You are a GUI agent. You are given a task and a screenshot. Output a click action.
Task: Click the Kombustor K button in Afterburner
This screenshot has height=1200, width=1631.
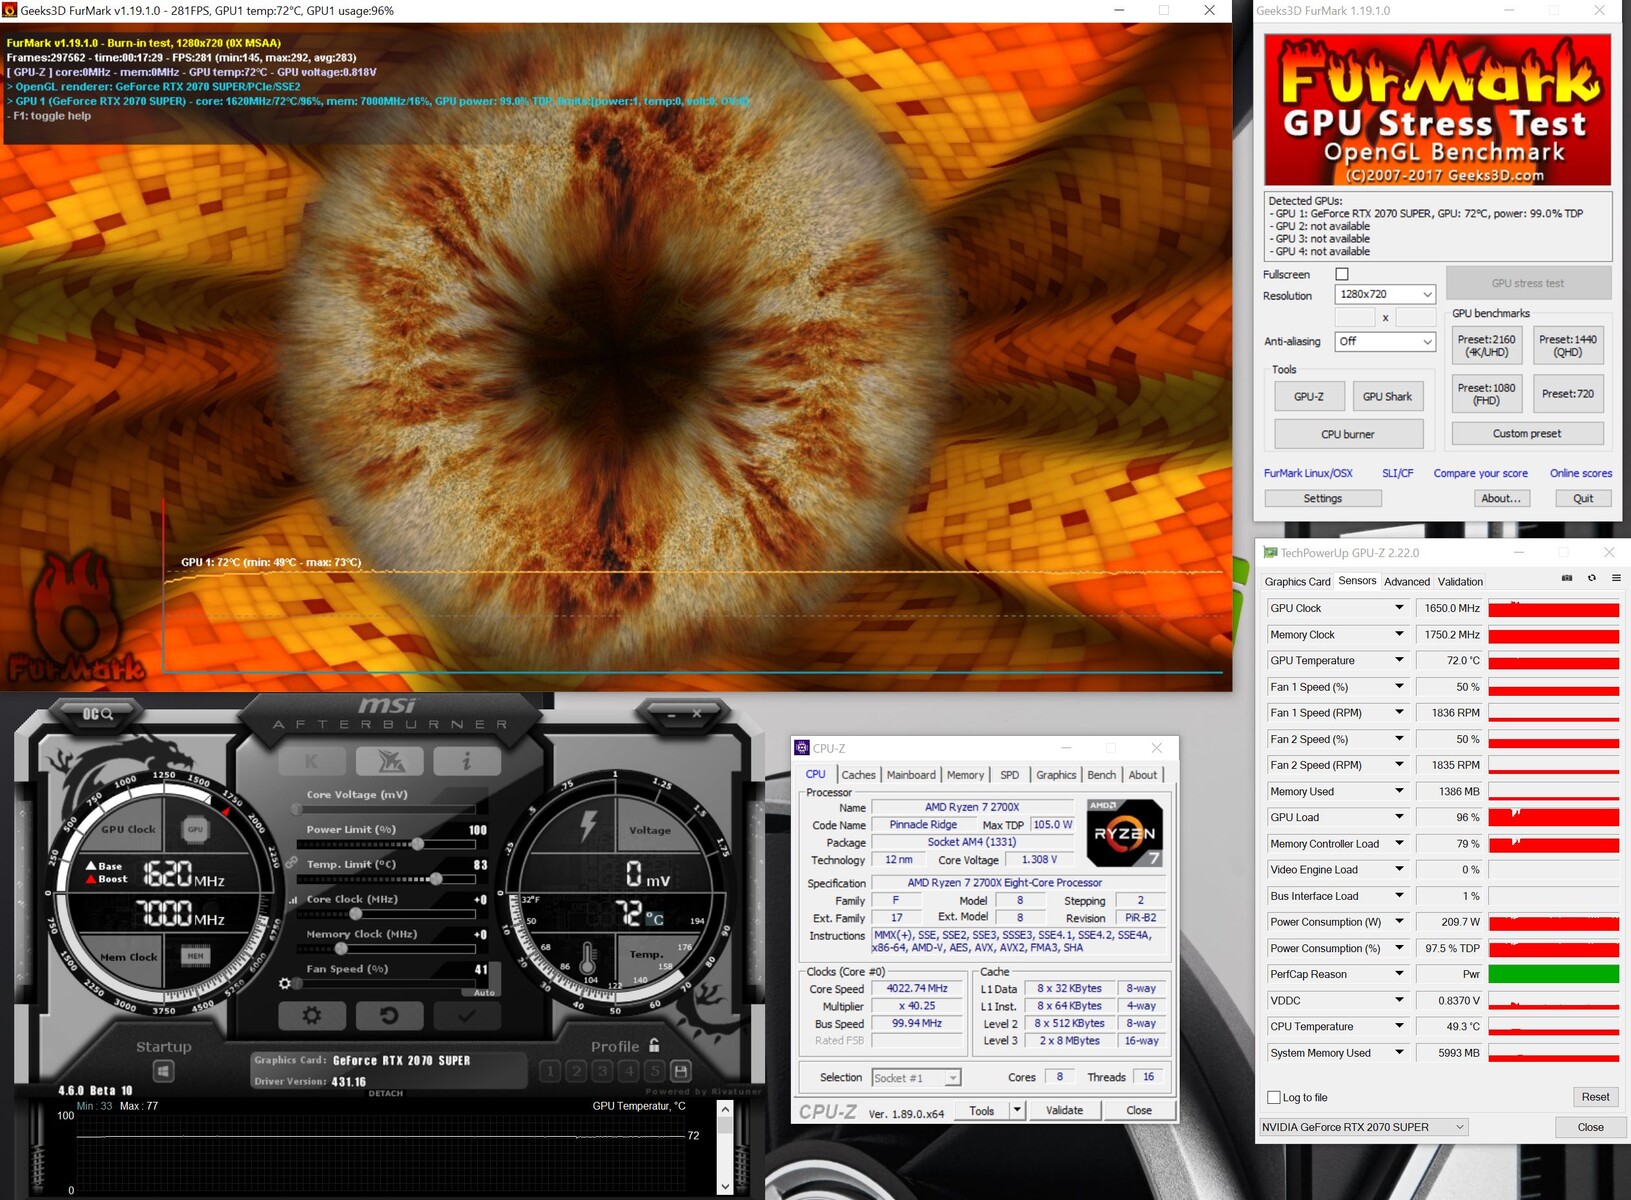[x=312, y=761]
